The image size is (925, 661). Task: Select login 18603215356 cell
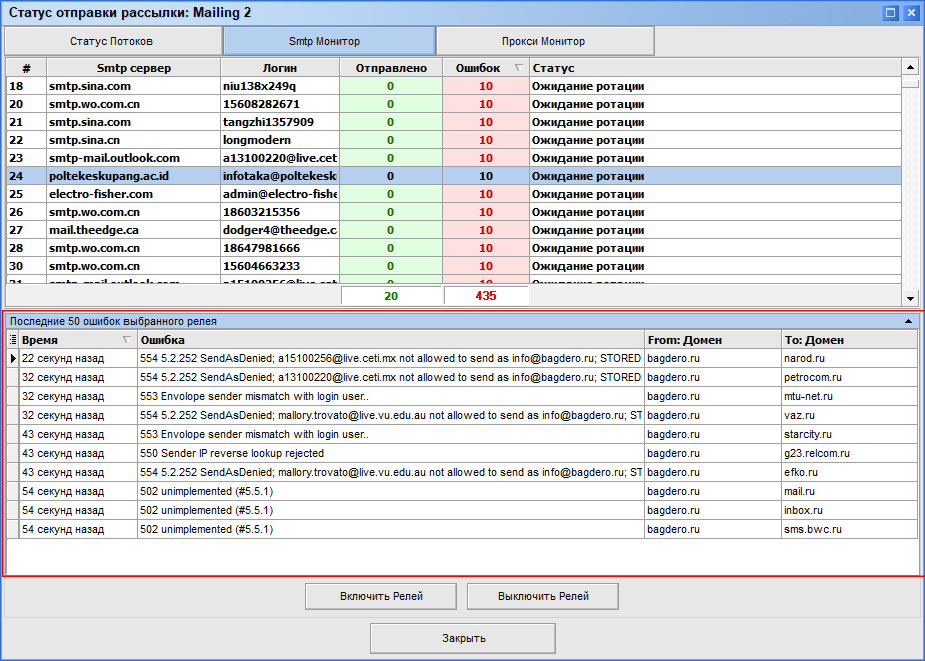(x=280, y=212)
